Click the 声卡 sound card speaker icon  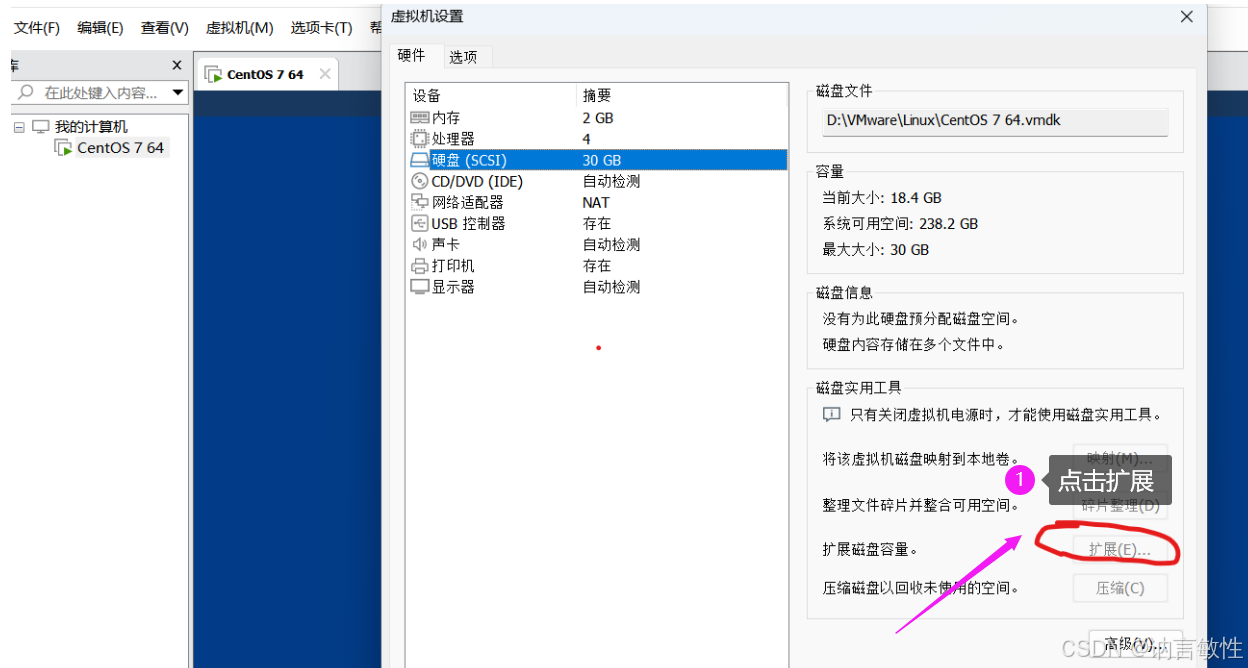coord(420,244)
